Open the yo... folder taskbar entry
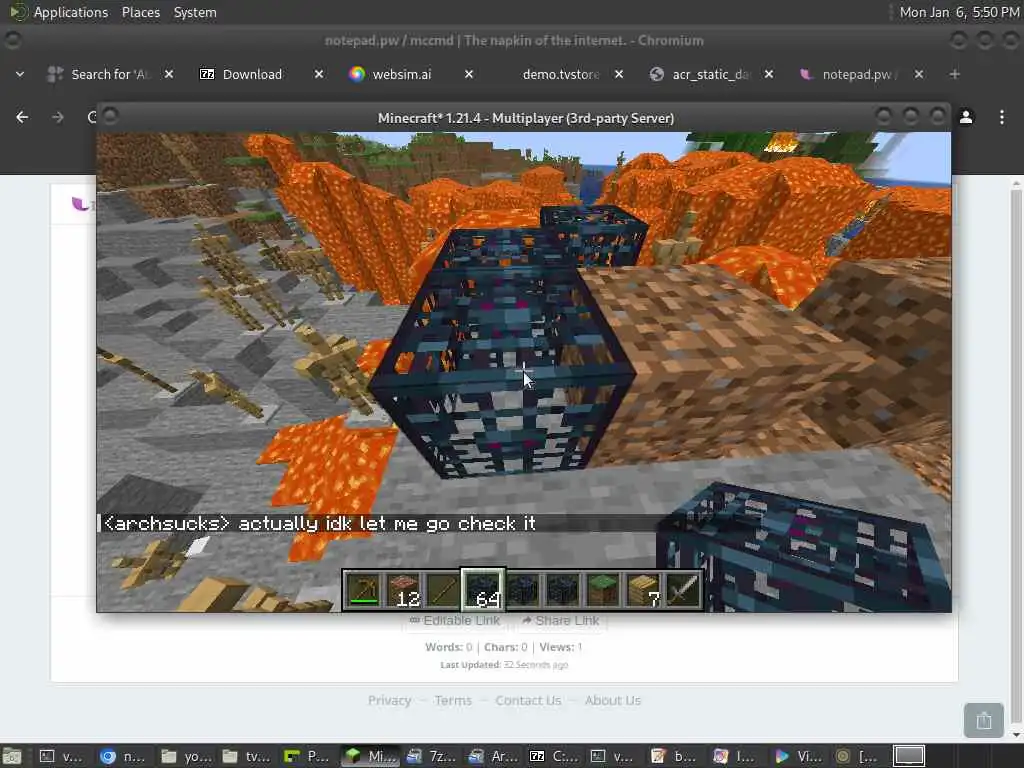 coord(186,756)
